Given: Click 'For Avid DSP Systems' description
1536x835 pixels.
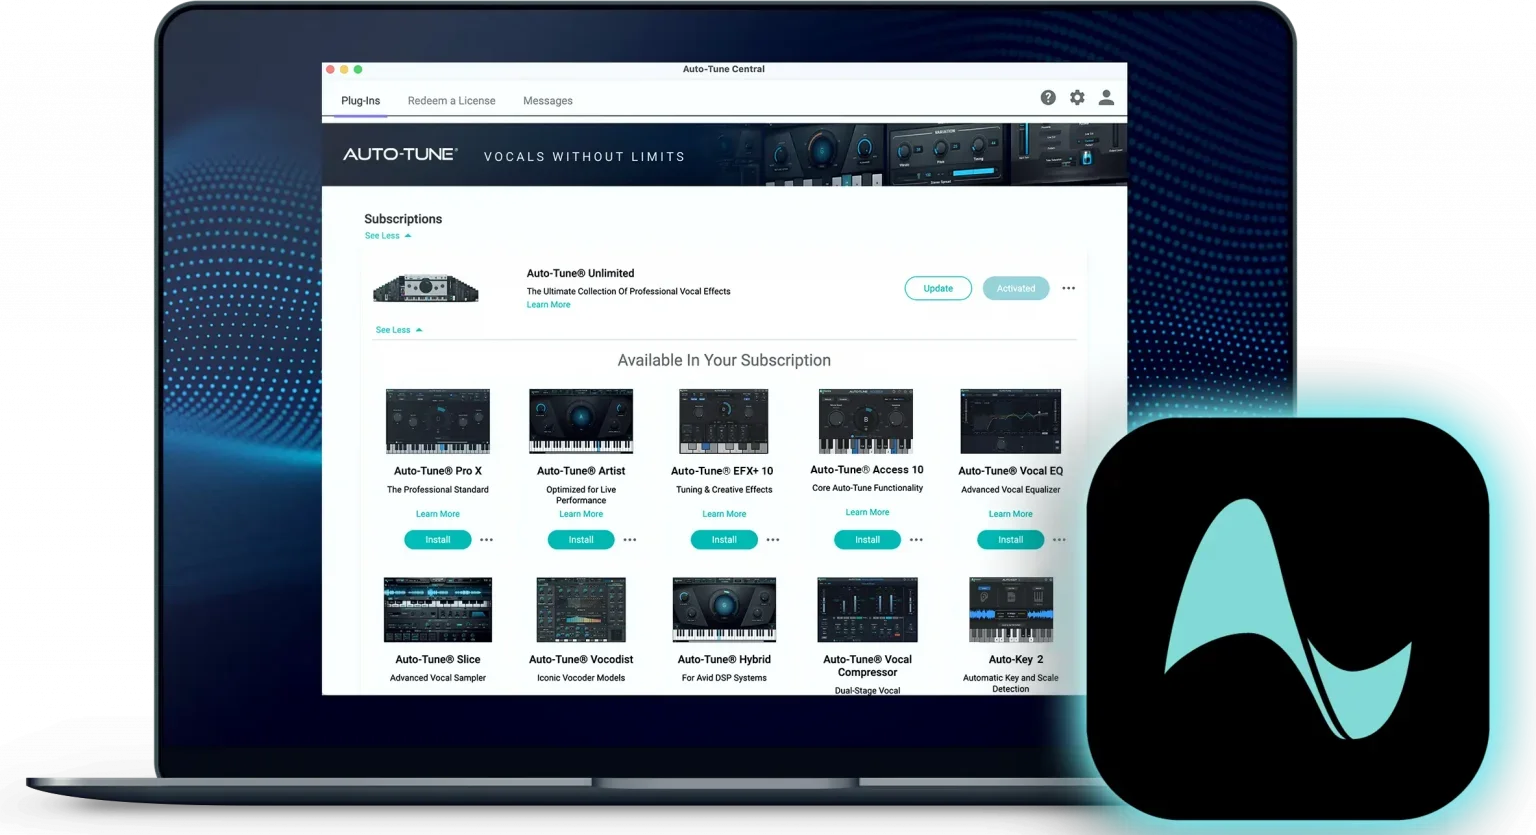Looking at the screenshot, I should [724, 678].
